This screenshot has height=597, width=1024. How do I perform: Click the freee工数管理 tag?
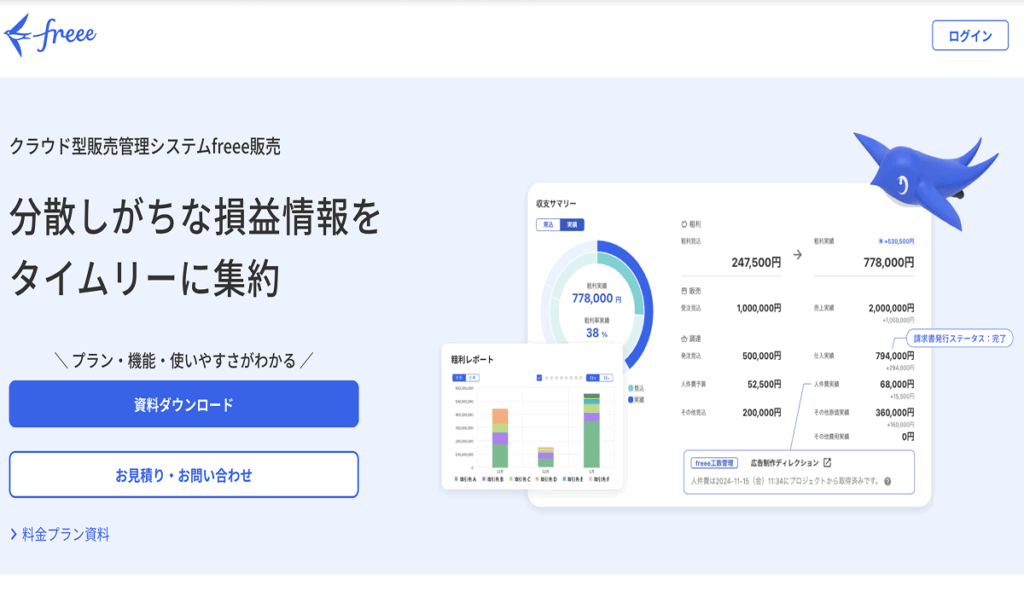(x=715, y=463)
